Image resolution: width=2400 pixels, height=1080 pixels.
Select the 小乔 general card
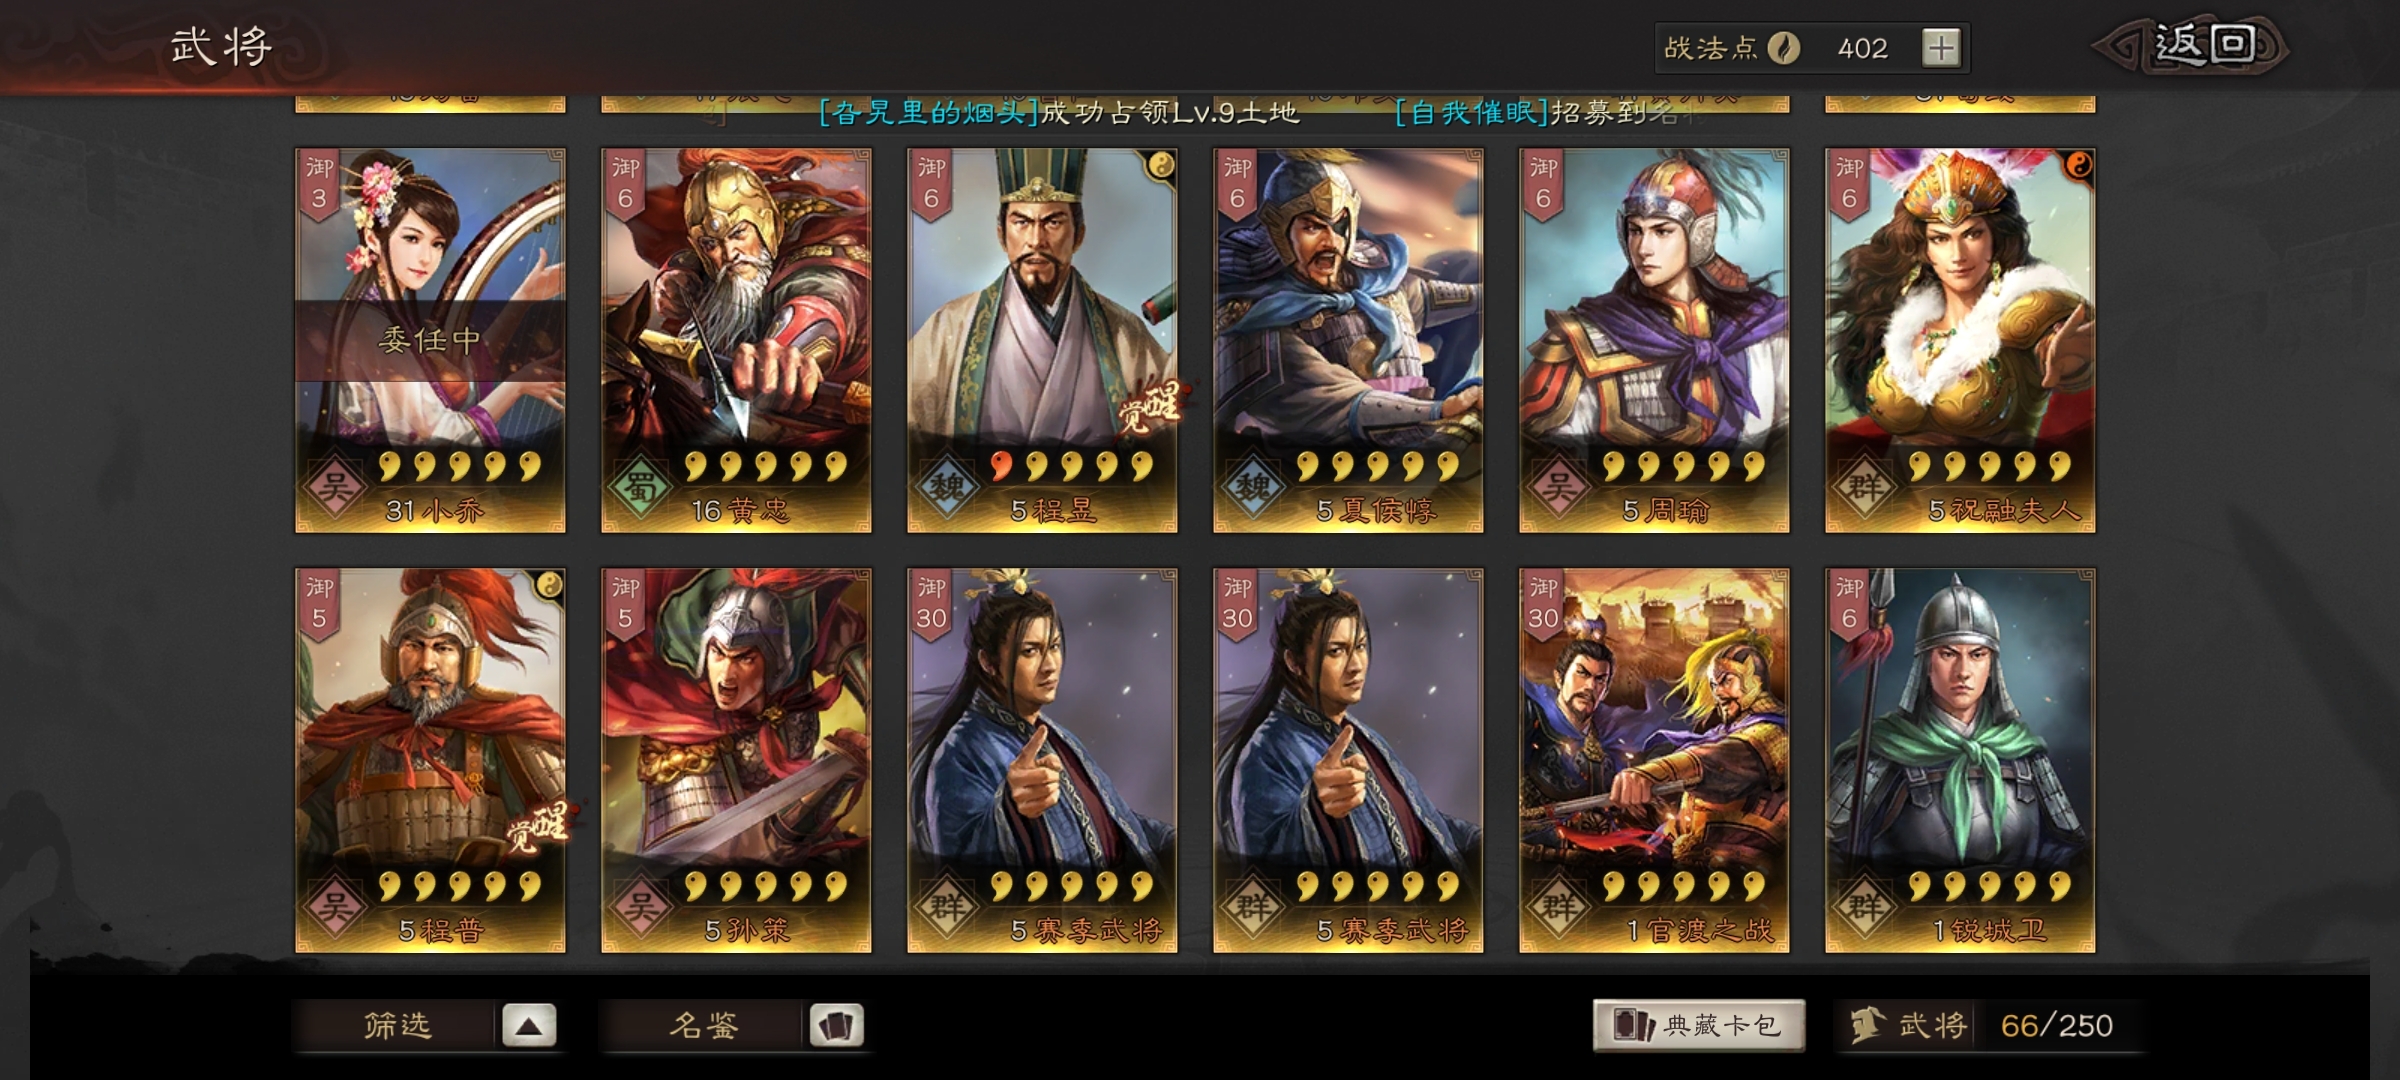coord(430,340)
